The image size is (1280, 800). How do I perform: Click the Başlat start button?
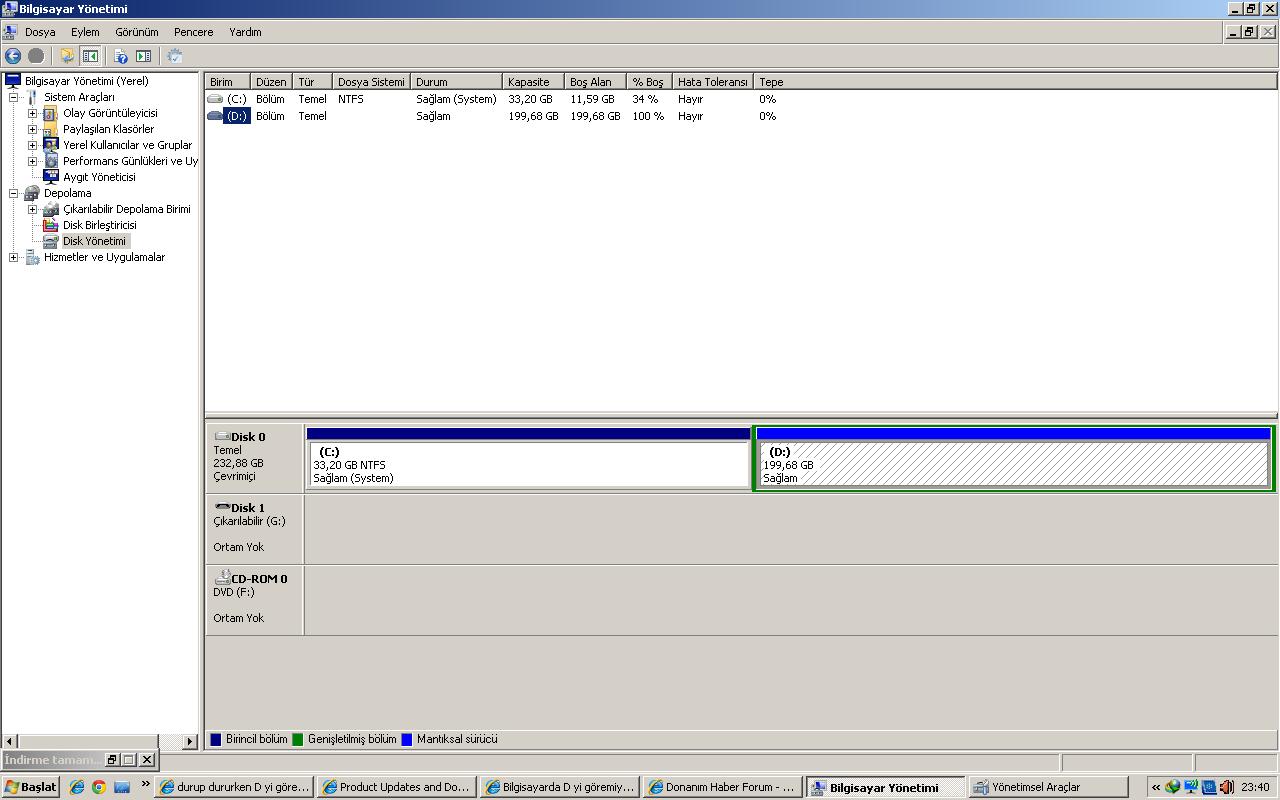point(31,787)
